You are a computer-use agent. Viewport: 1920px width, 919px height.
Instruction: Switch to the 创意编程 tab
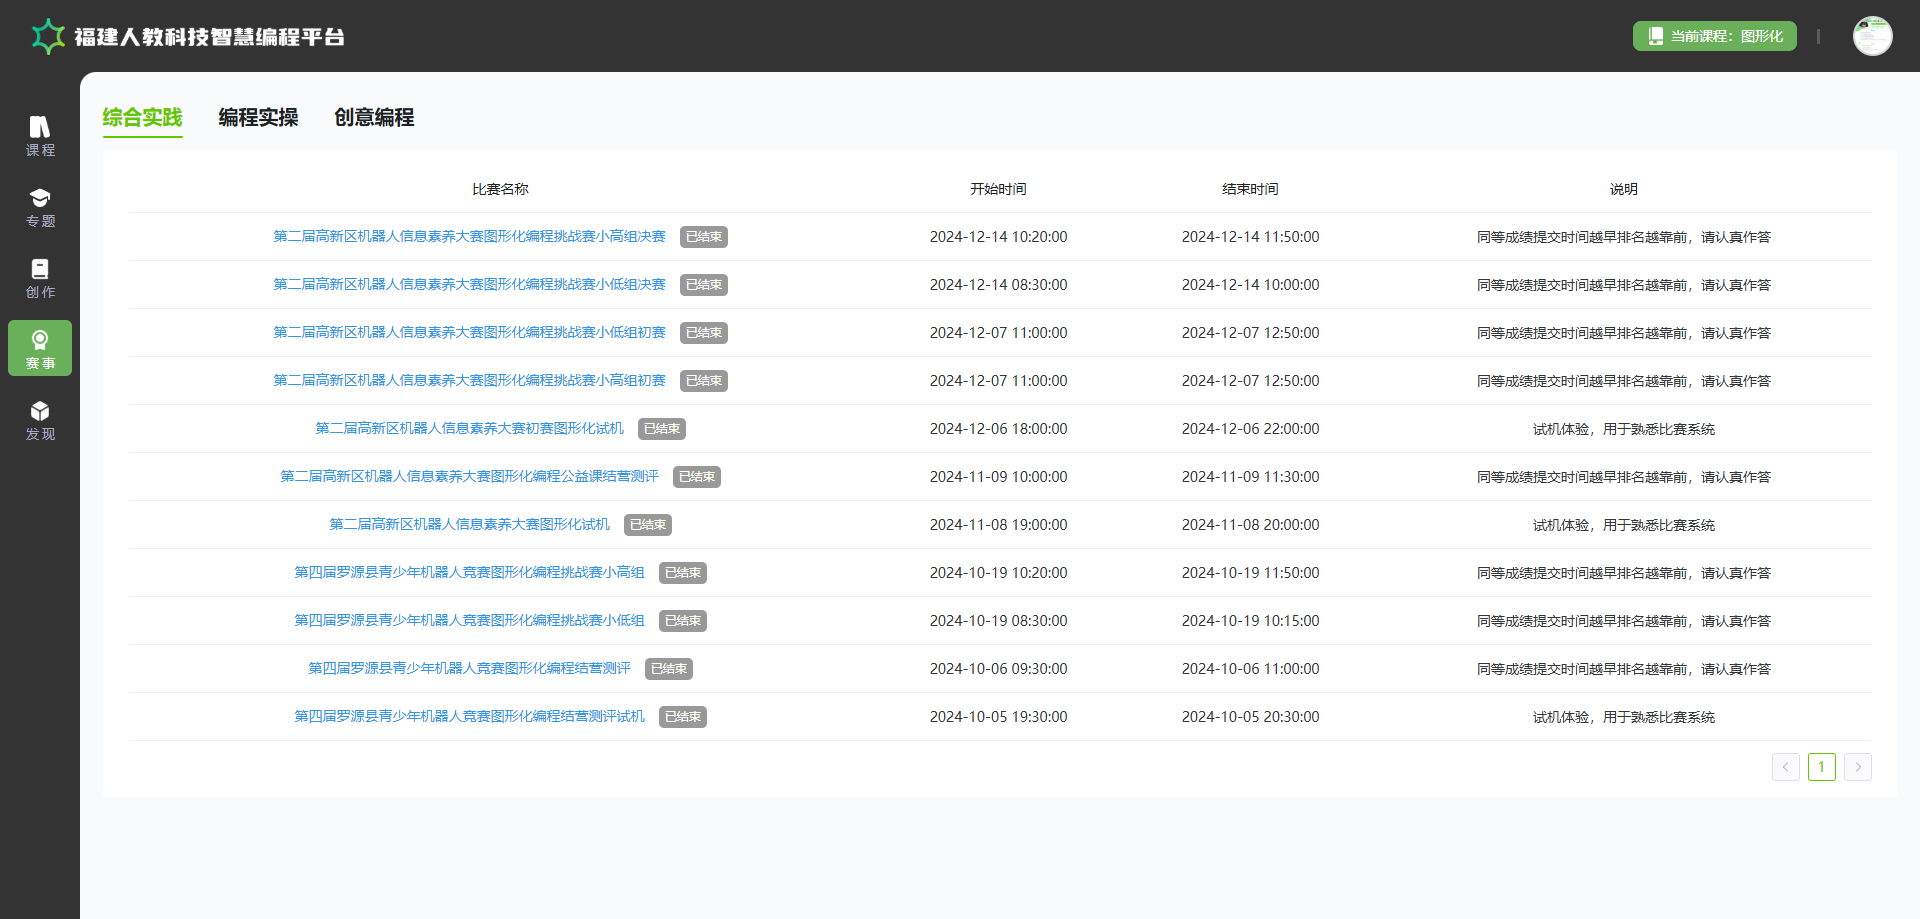coord(374,118)
